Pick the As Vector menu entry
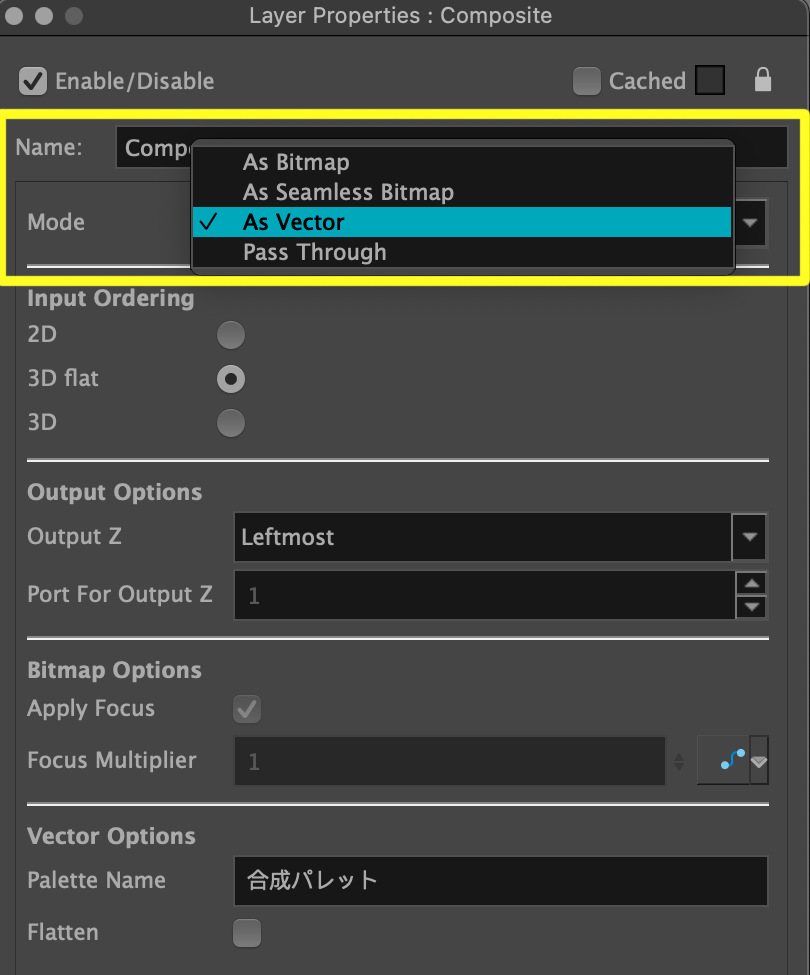Screen dimensions: 810x975 [x=294, y=222]
